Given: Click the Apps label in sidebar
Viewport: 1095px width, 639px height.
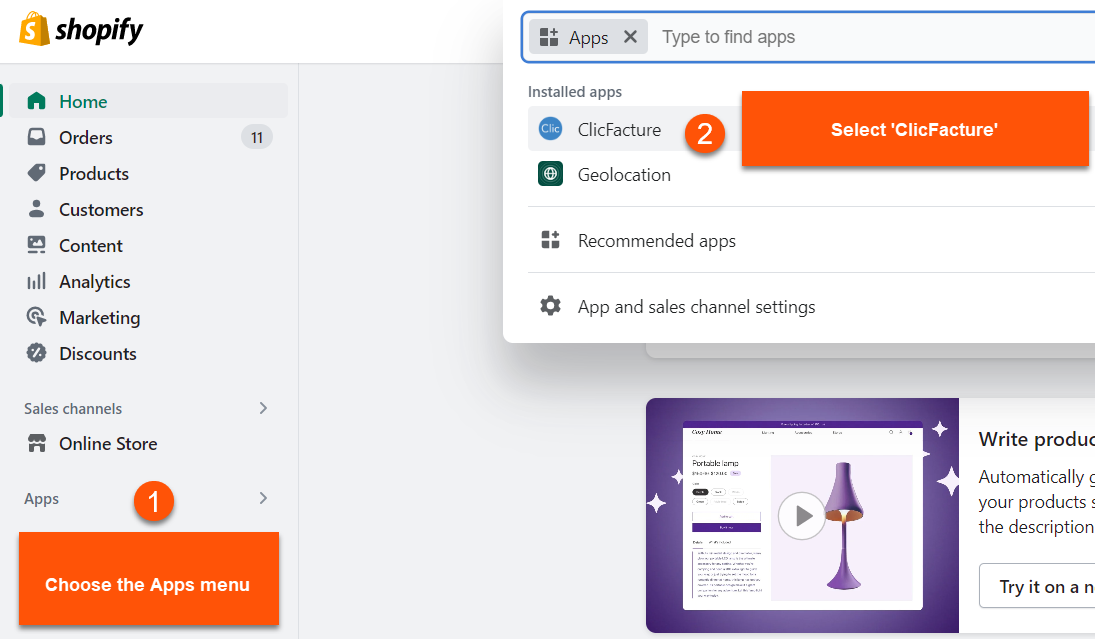Looking at the screenshot, I should (x=41, y=499).
